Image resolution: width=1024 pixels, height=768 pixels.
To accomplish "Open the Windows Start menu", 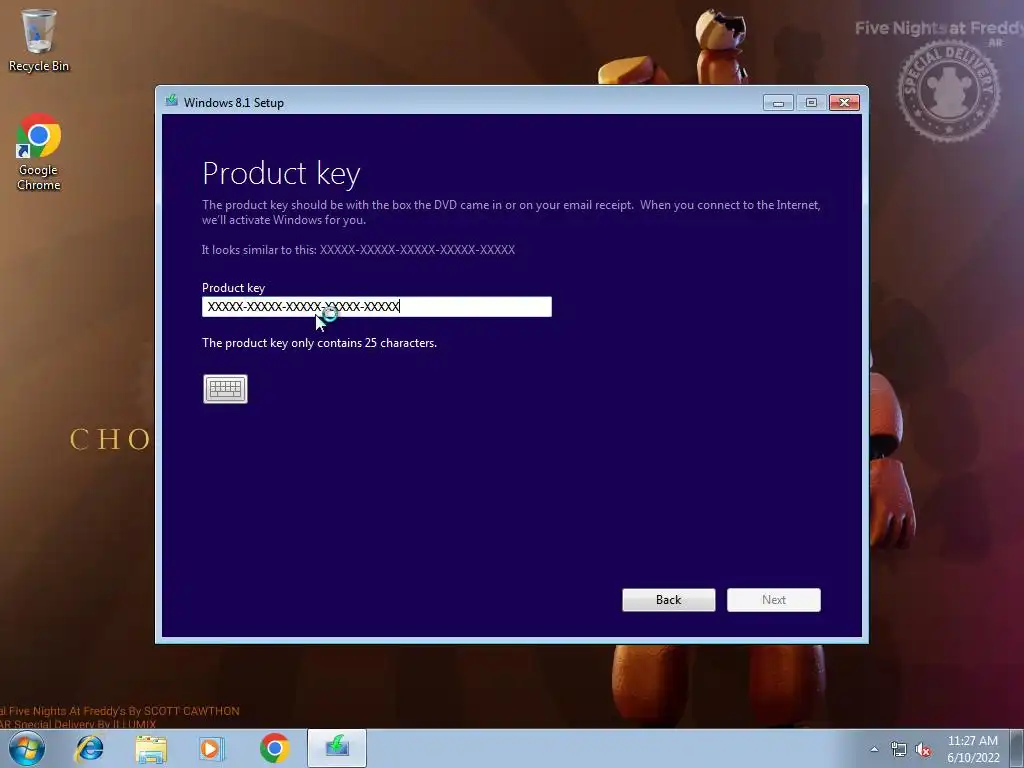I will tap(27, 748).
